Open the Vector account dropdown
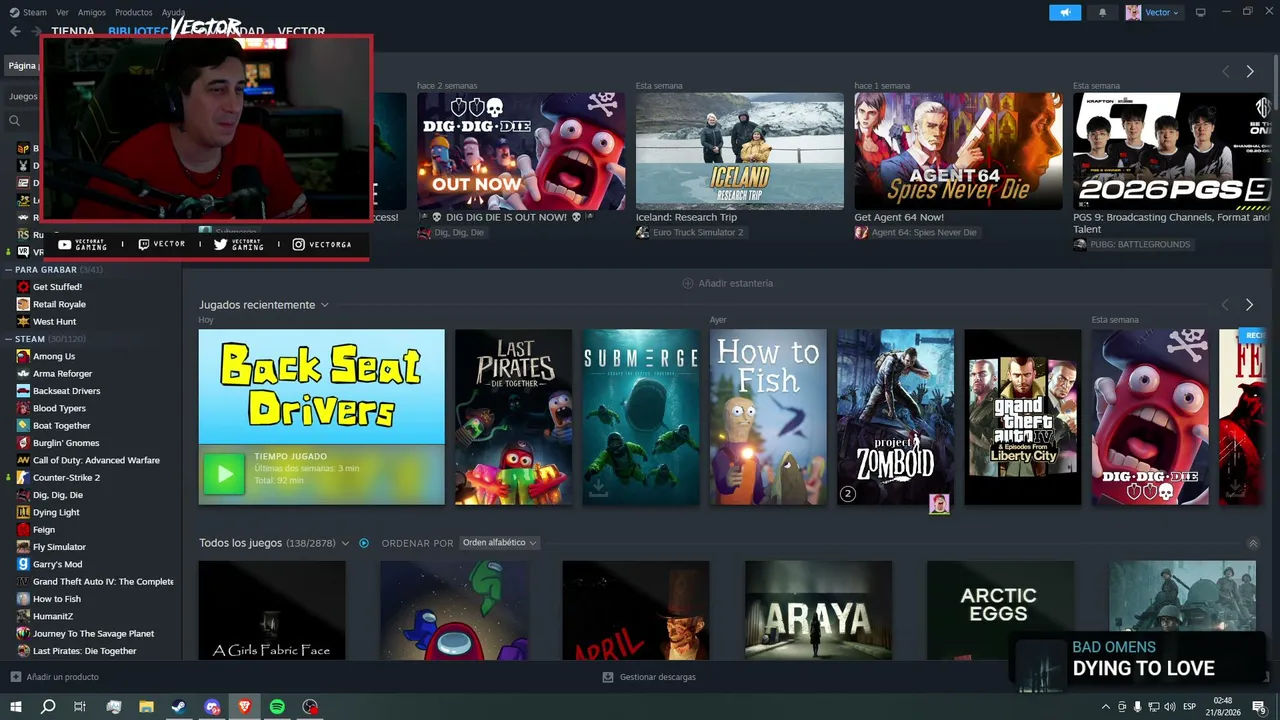The height and width of the screenshot is (720, 1280). point(1153,12)
